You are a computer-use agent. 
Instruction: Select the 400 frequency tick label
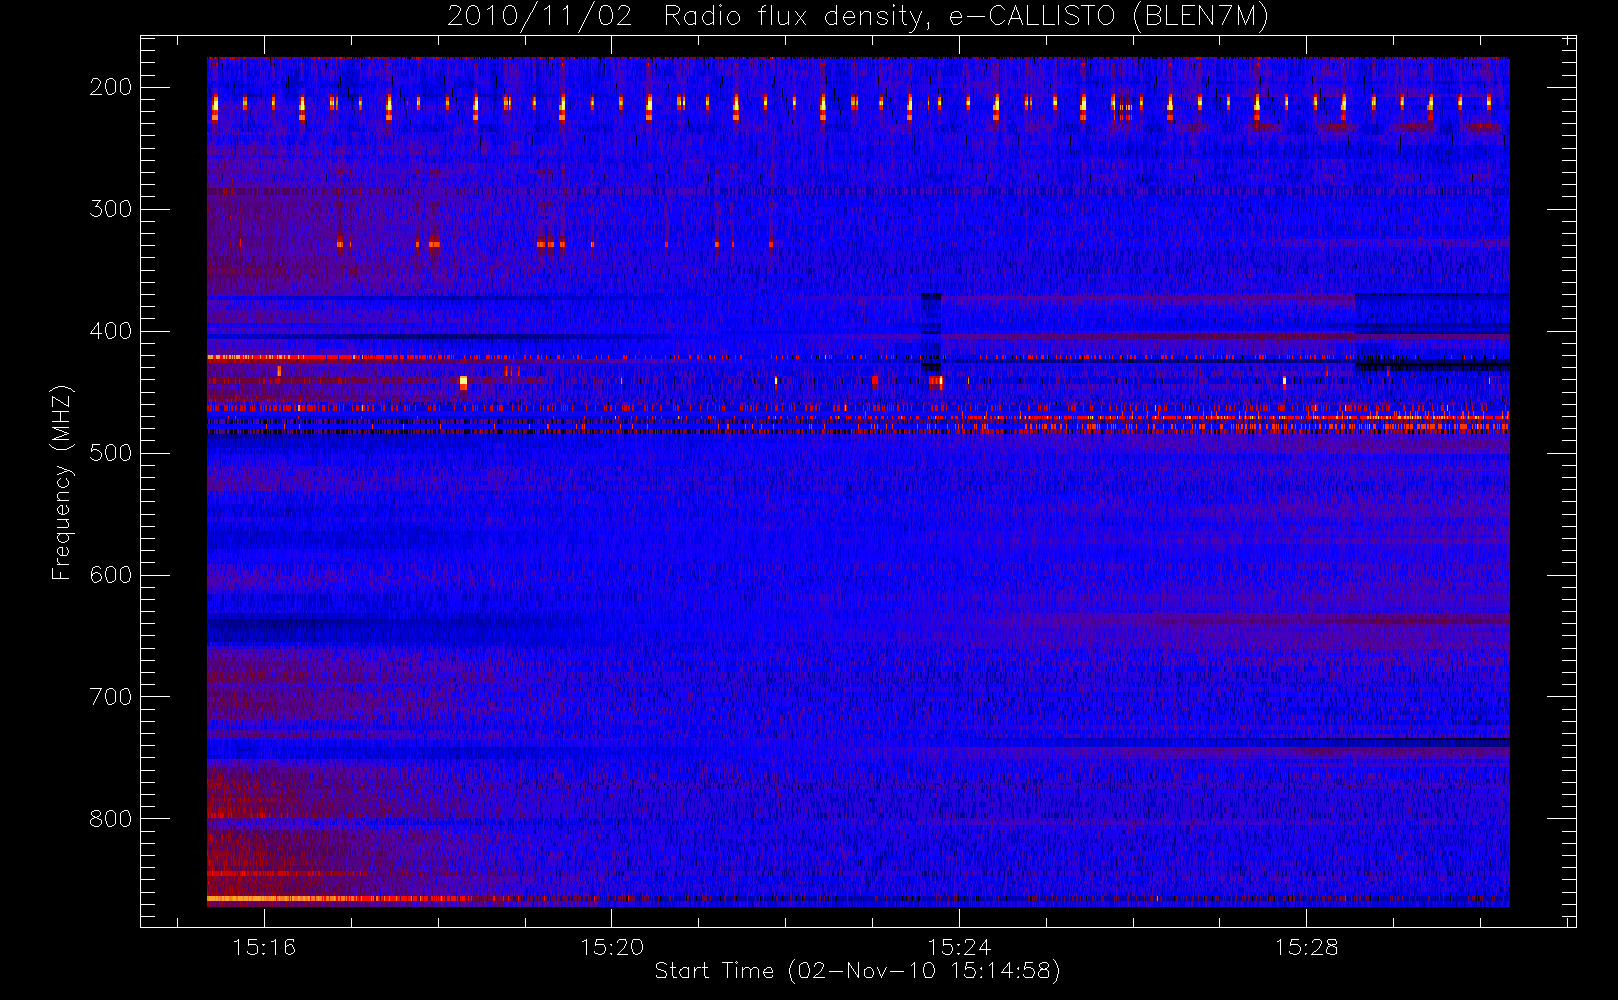click(111, 331)
